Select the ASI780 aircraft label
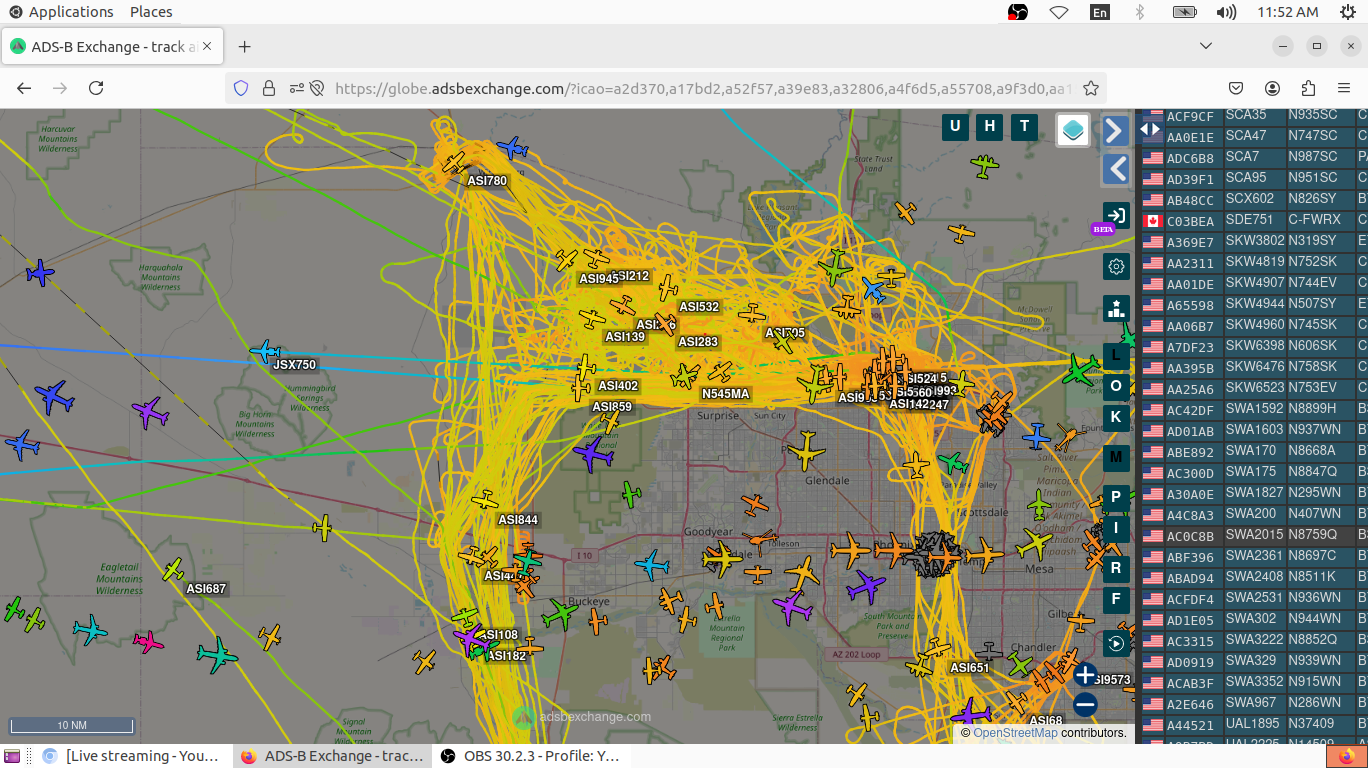The width and height of the screenshot is (1368, 768). (487, 181)
